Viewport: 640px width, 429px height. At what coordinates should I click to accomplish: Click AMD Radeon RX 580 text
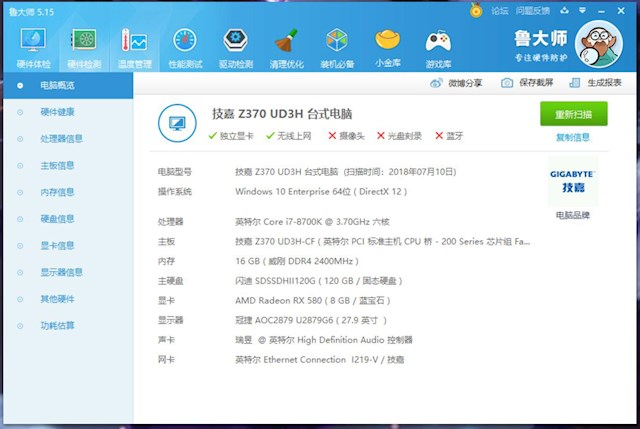(x=313, y=301)
